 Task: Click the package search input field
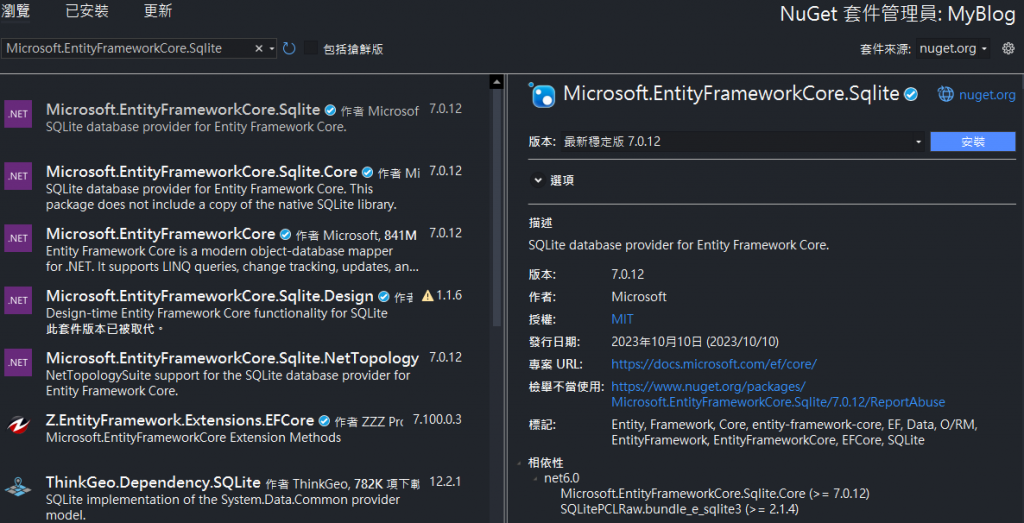[127, 48]
